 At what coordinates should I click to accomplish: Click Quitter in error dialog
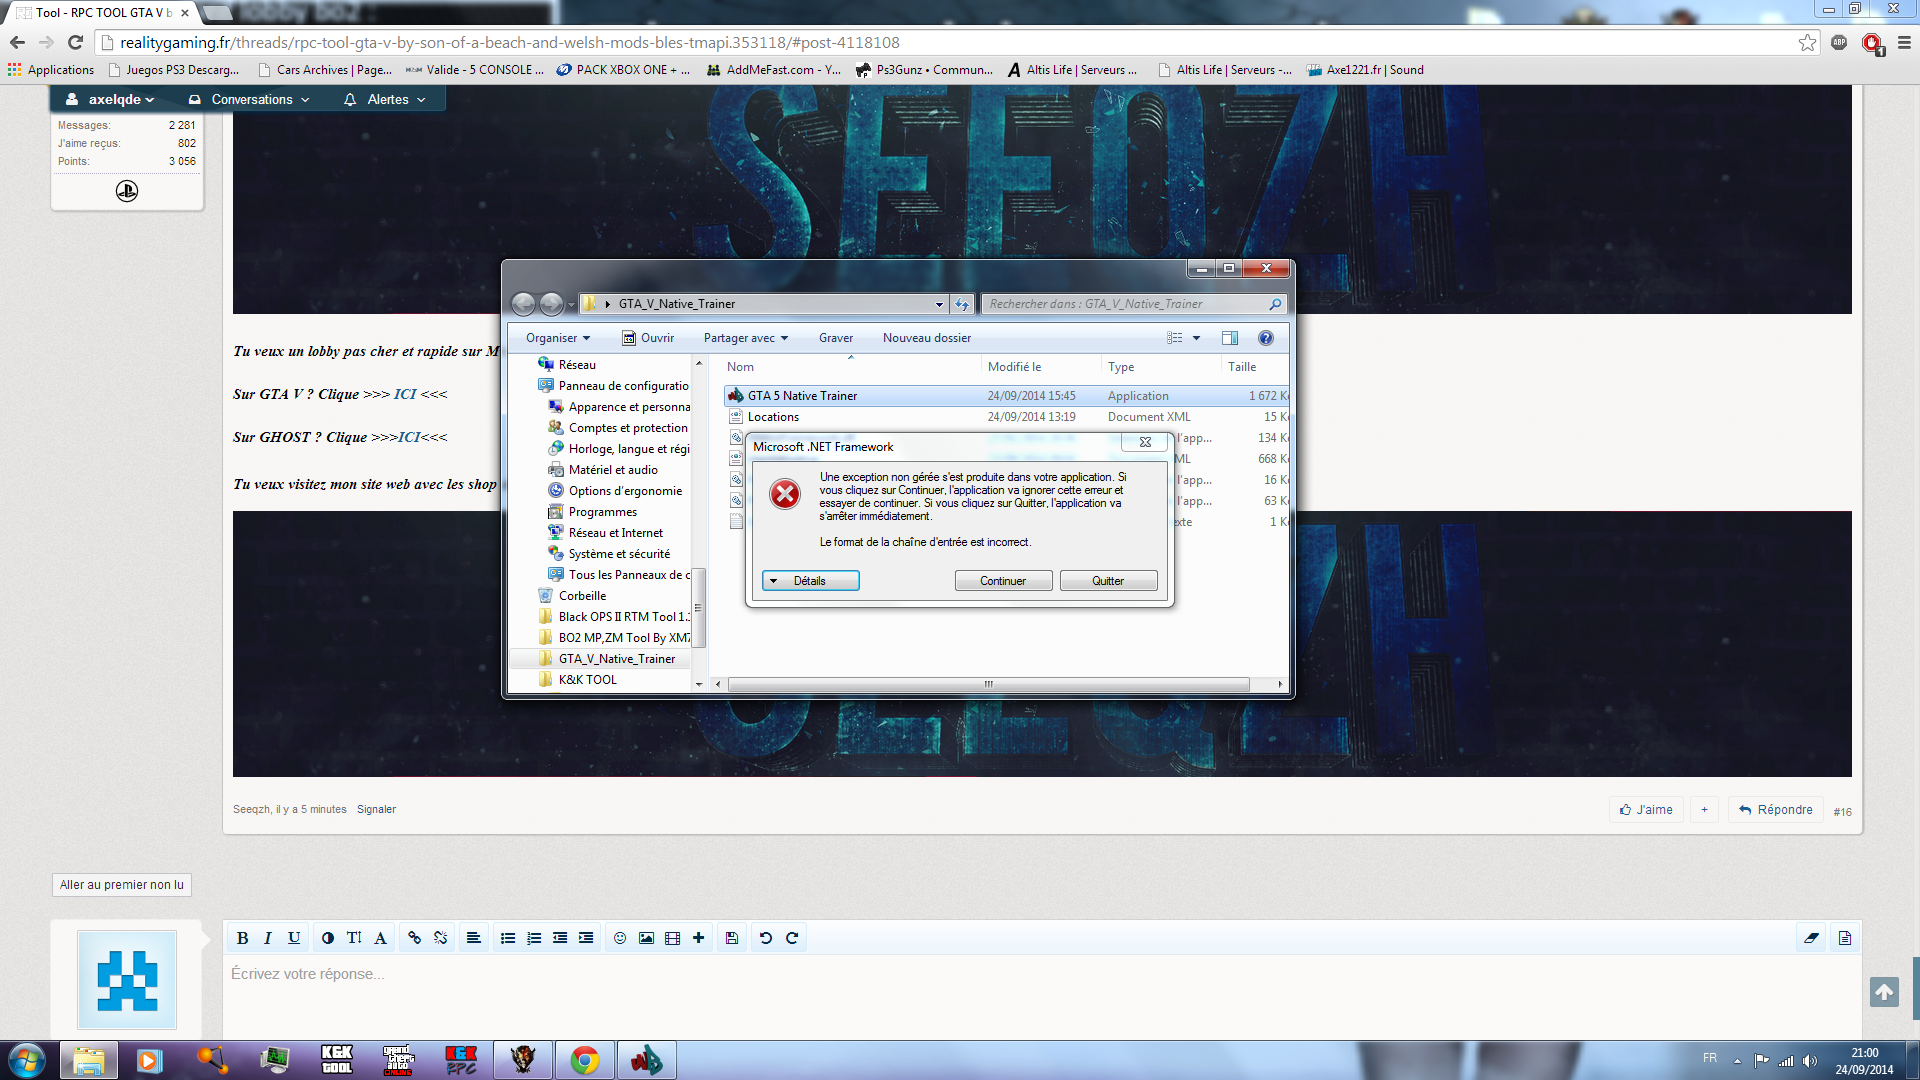(1108, 581)
